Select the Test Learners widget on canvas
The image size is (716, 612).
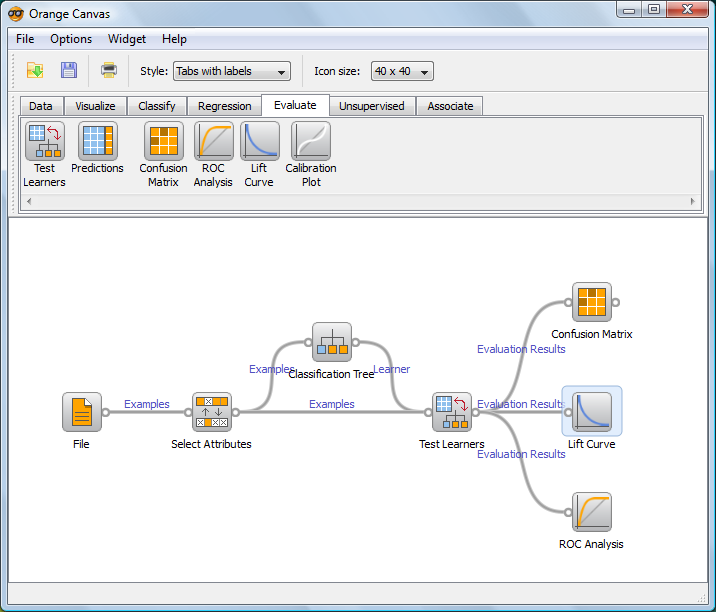452,412
